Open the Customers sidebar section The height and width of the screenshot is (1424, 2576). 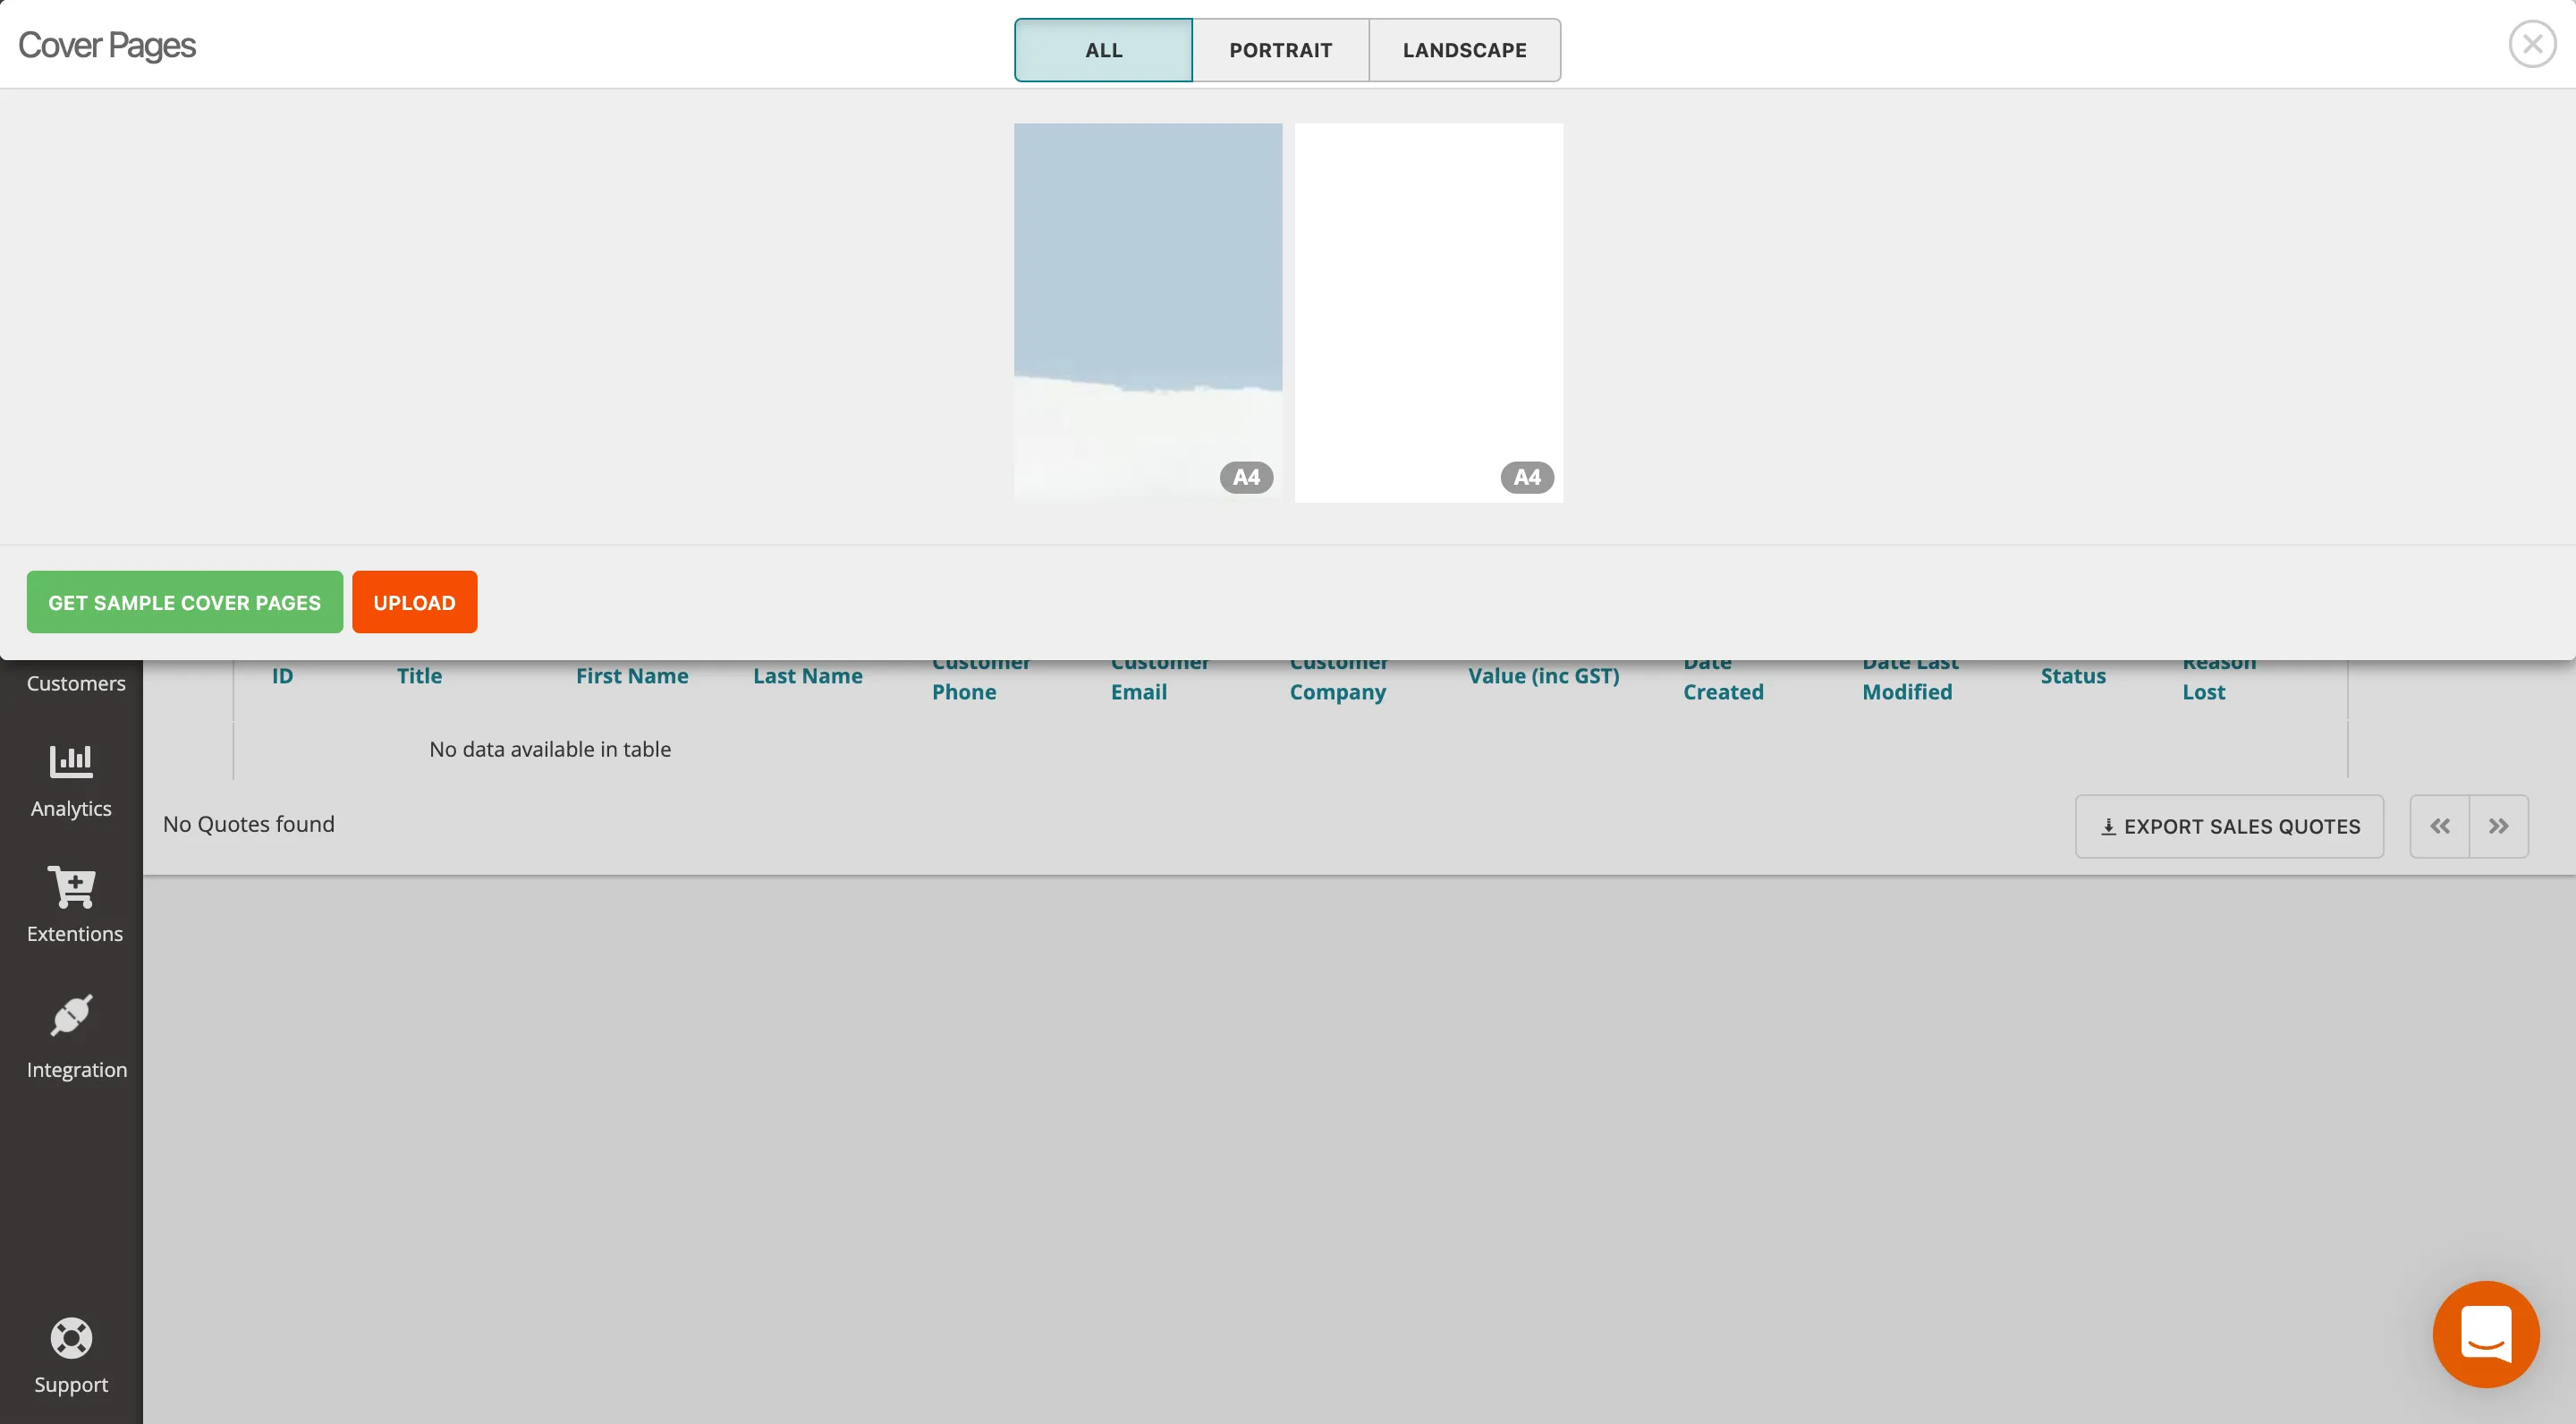(75, 683)
